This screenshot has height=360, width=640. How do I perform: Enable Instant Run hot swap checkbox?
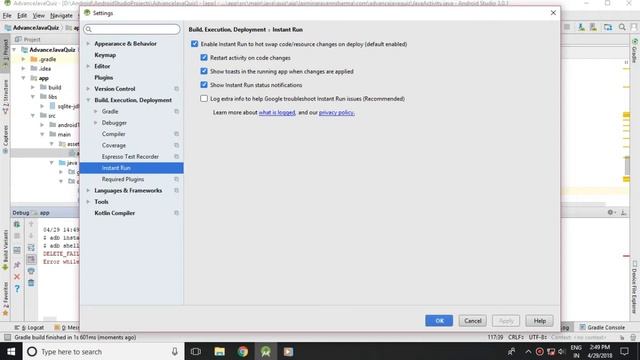pyautogui.click(x=195, y=44)
